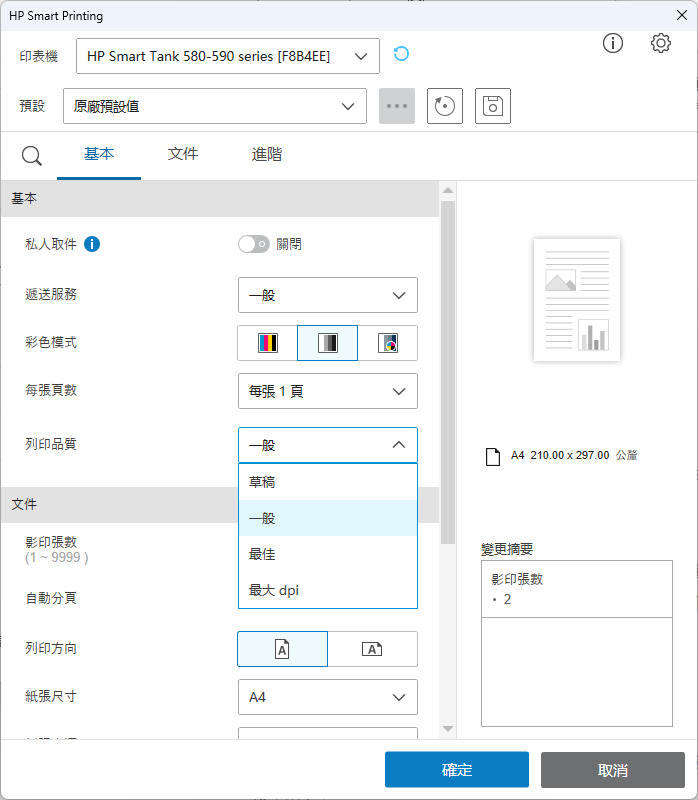Close the HP Smart Printing window
The image size is (698, 800).
coord(682,15)
